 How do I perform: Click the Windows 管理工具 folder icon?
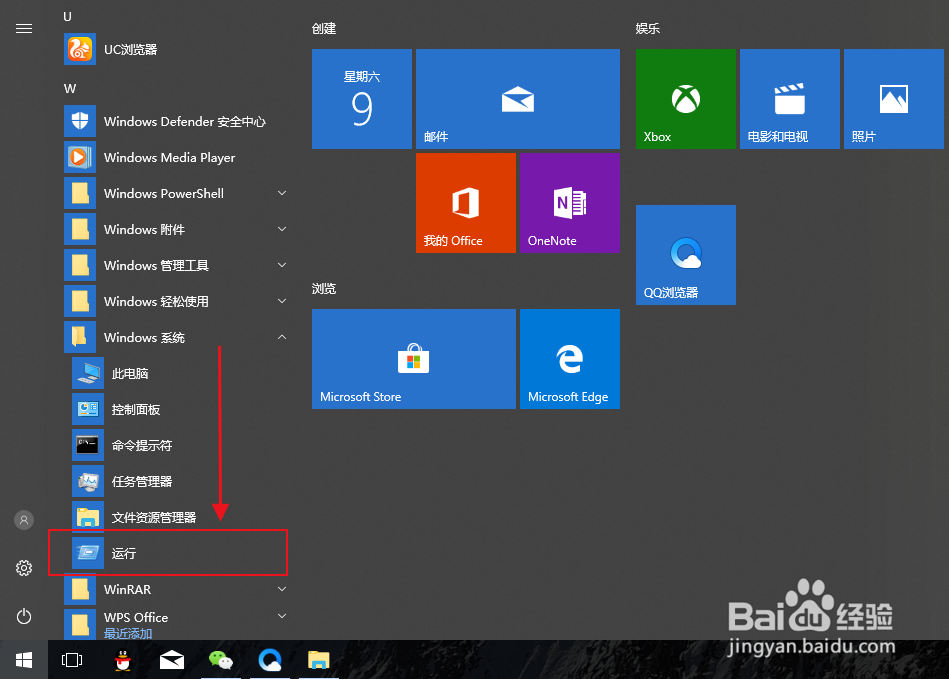80,265
